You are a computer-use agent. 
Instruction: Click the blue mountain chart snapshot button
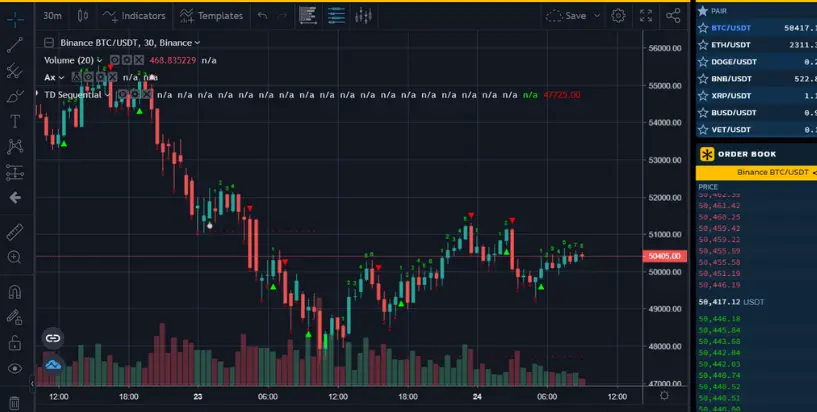[53, 365]
